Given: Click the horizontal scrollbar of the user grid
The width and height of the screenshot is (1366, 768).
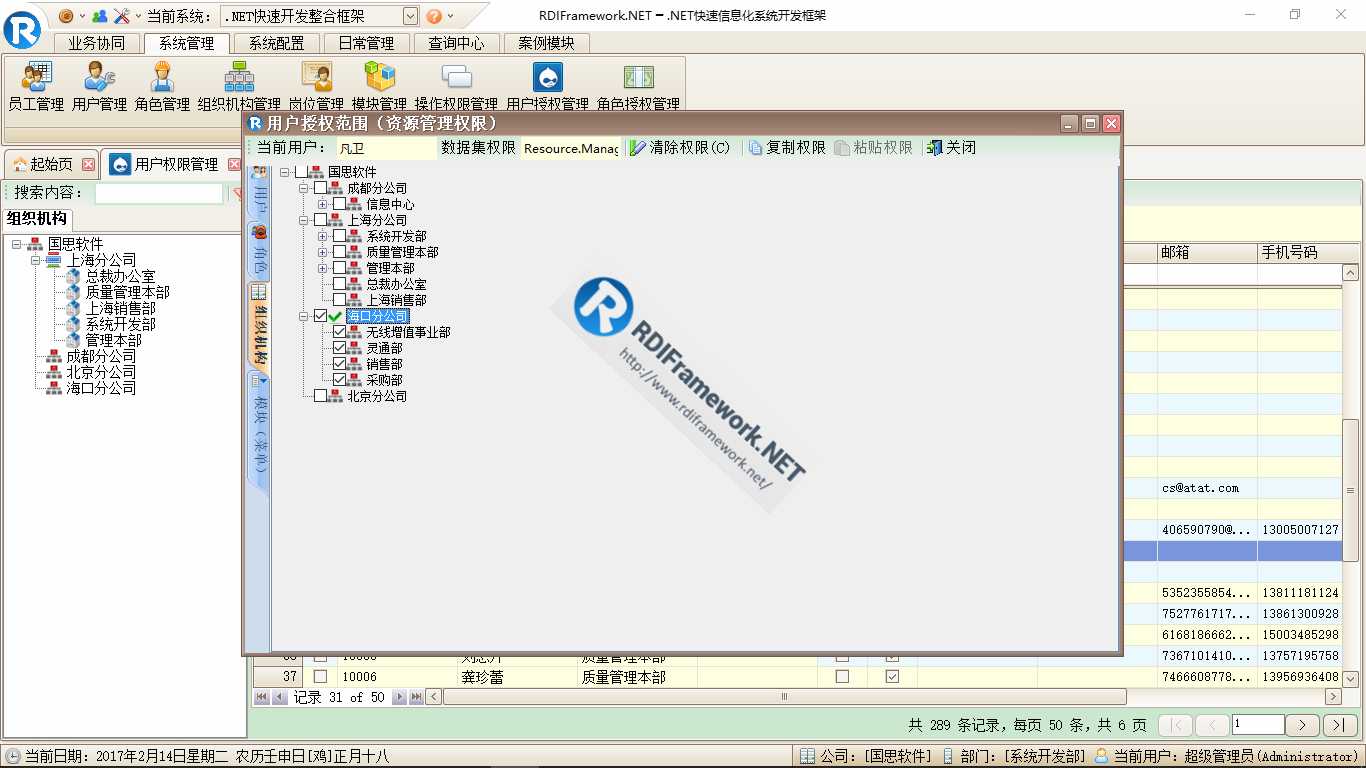Looking at the screenshot, I should coord(784,697).
